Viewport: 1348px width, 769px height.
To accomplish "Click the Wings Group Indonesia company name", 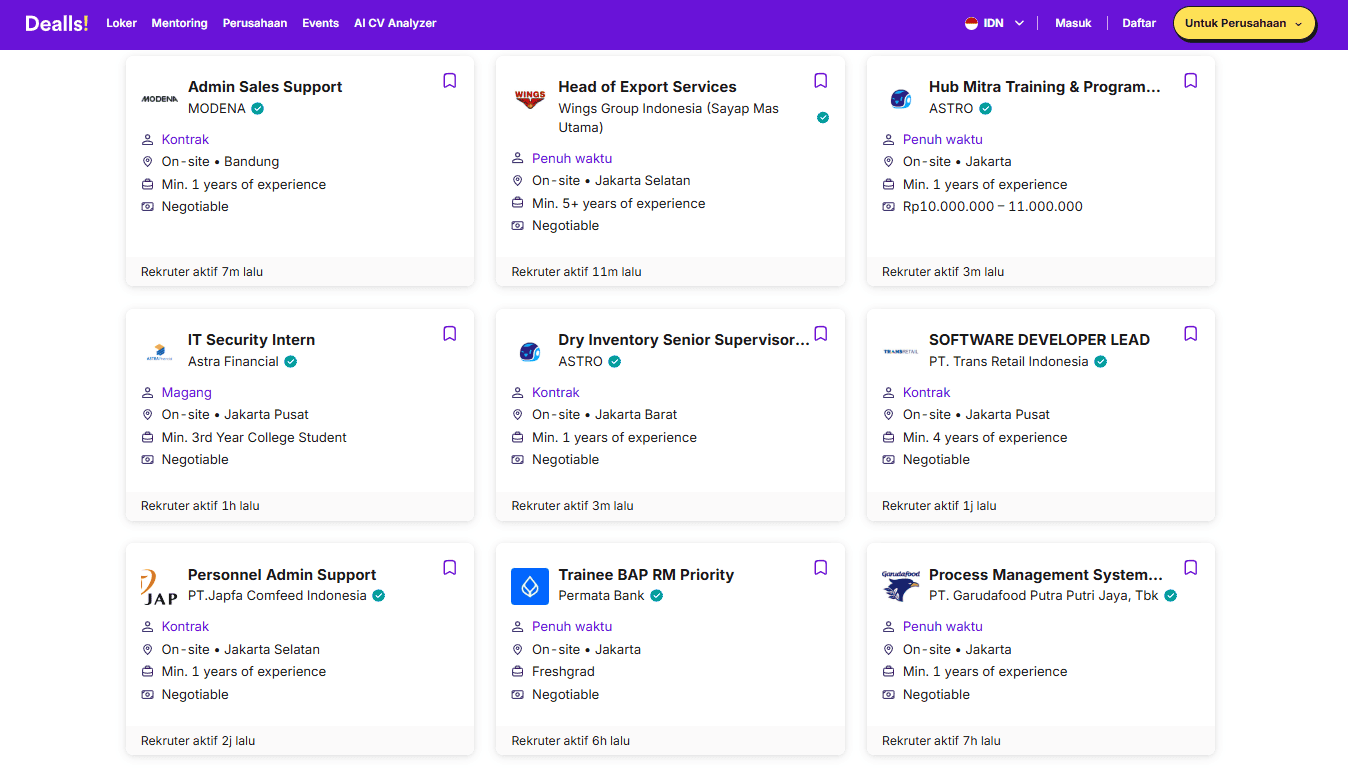I will coord(668,118).
